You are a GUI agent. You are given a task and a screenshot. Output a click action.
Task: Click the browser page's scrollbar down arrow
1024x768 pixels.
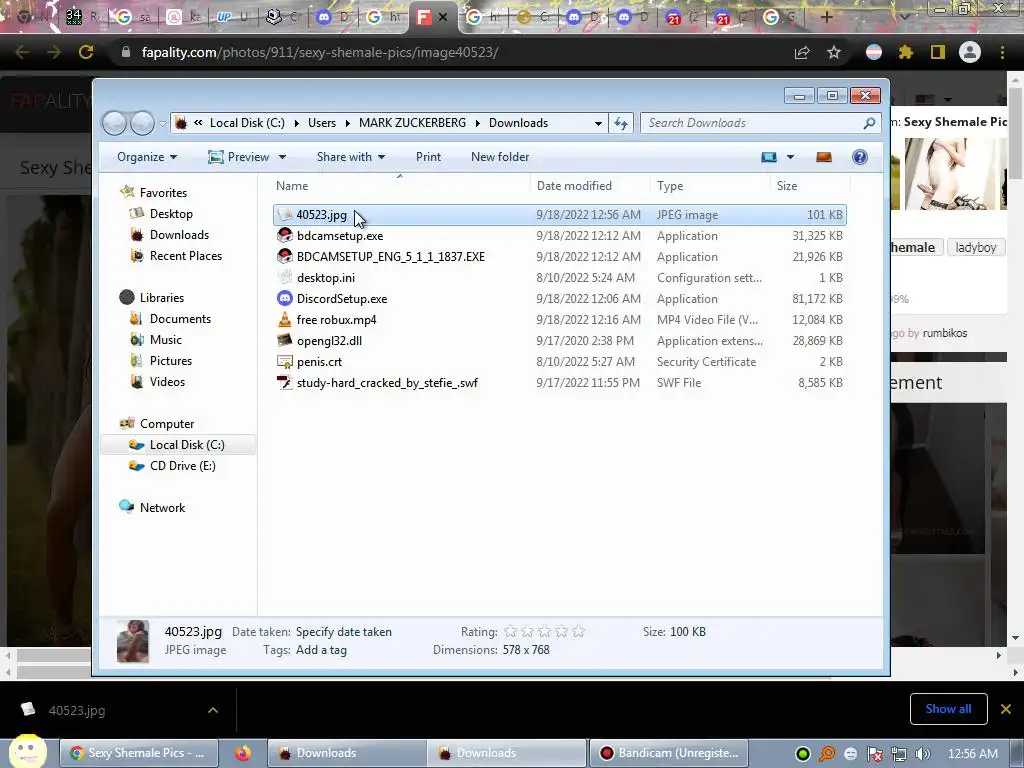click(x=1015, y=637)
